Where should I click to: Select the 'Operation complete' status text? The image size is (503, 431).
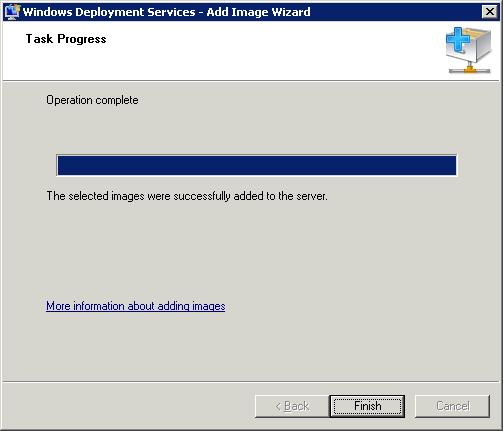point(92,100)
